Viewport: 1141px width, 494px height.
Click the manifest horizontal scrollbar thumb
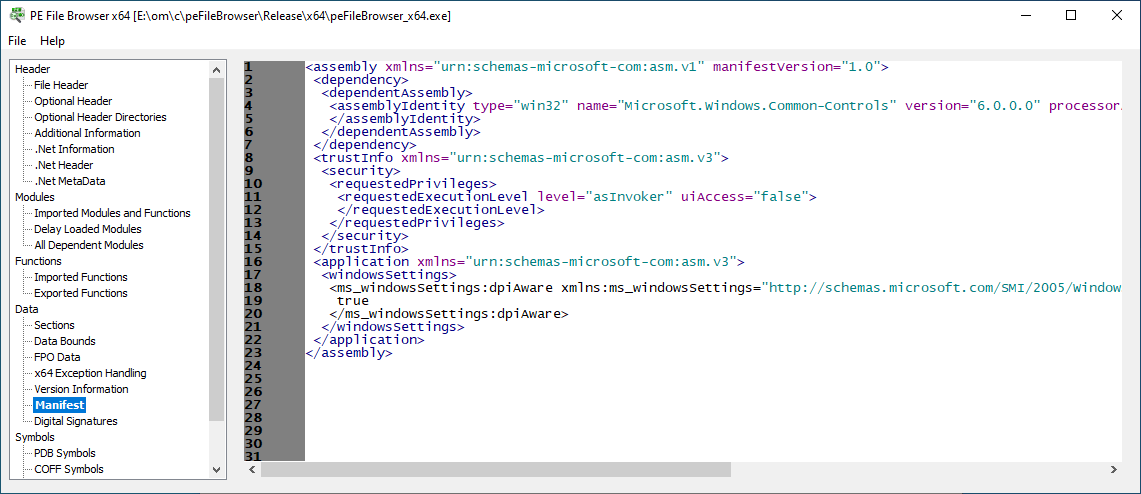[x=496, y=470]
